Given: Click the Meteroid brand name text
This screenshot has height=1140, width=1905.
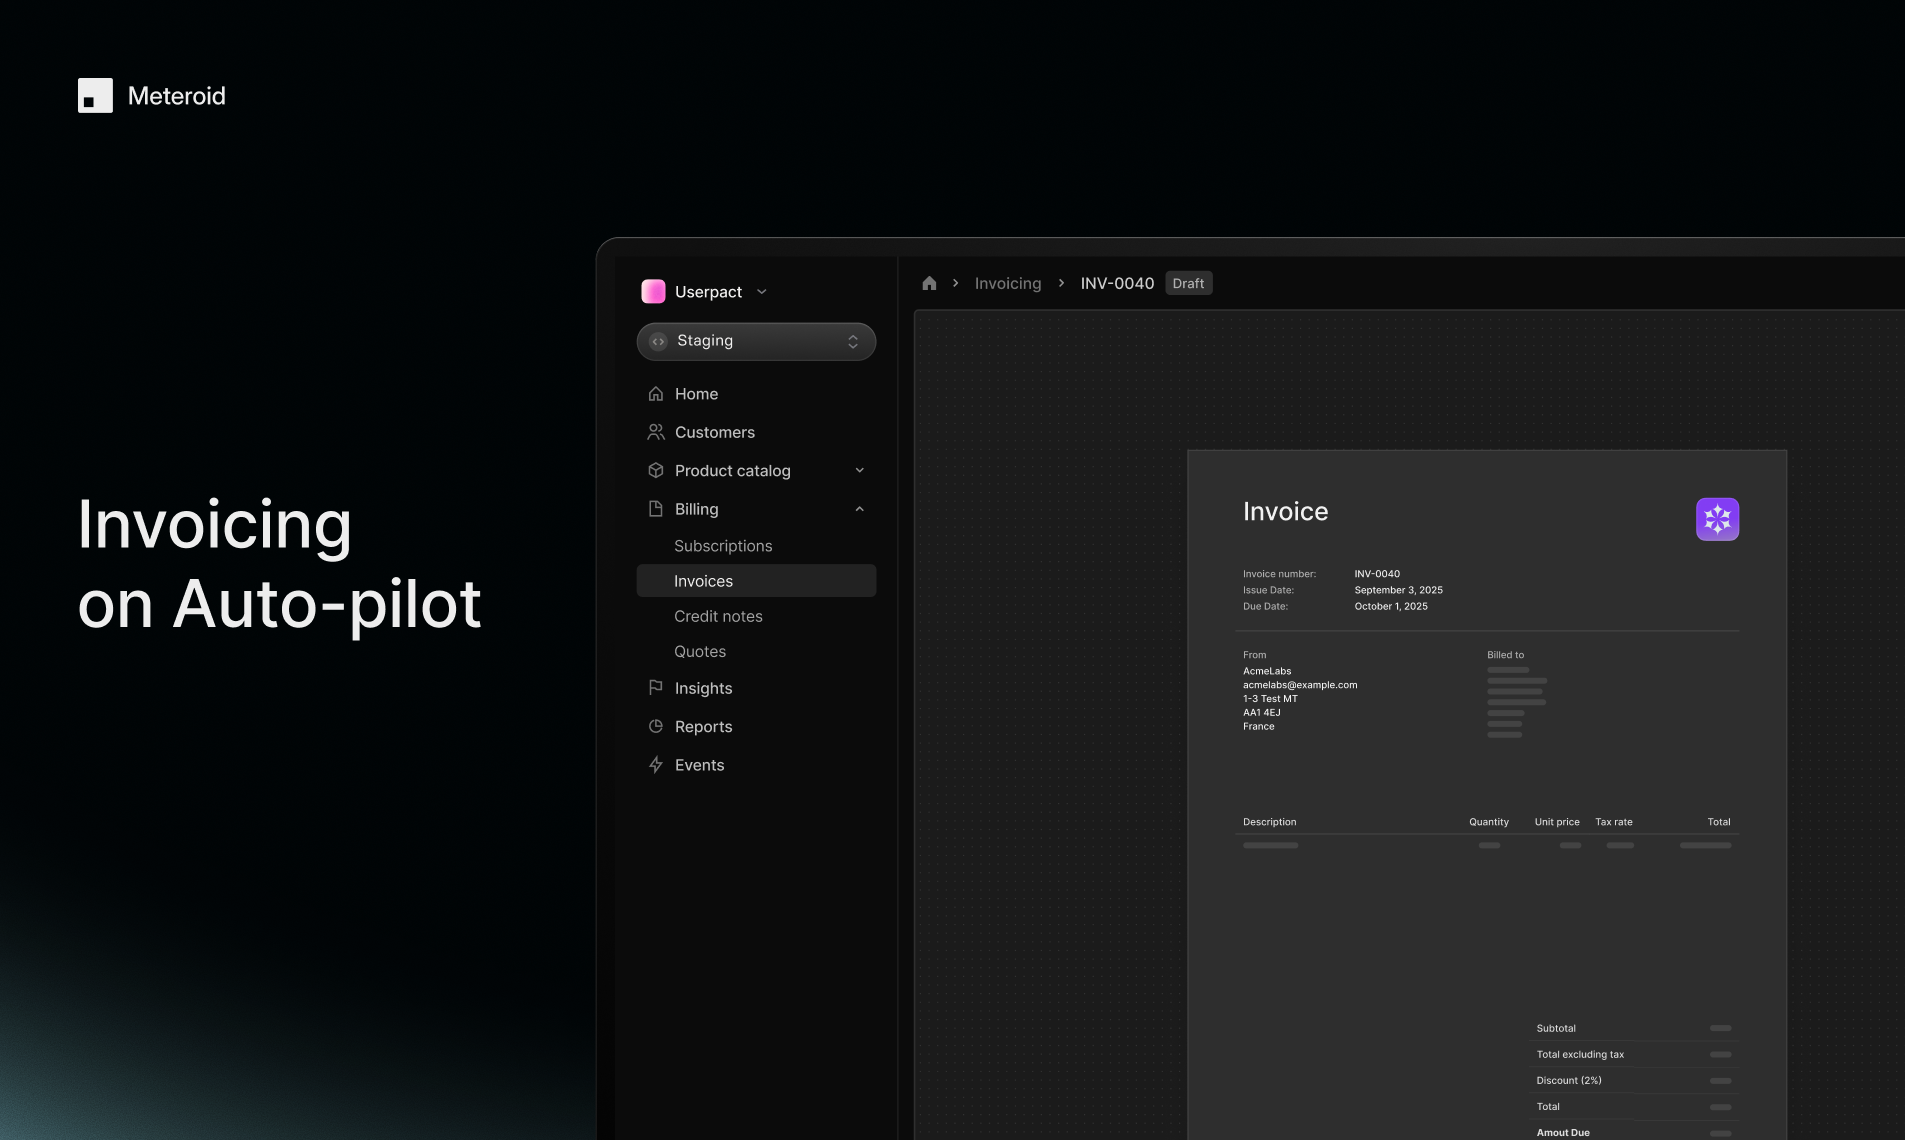Looking at the screenshot, I should [177, 96].
